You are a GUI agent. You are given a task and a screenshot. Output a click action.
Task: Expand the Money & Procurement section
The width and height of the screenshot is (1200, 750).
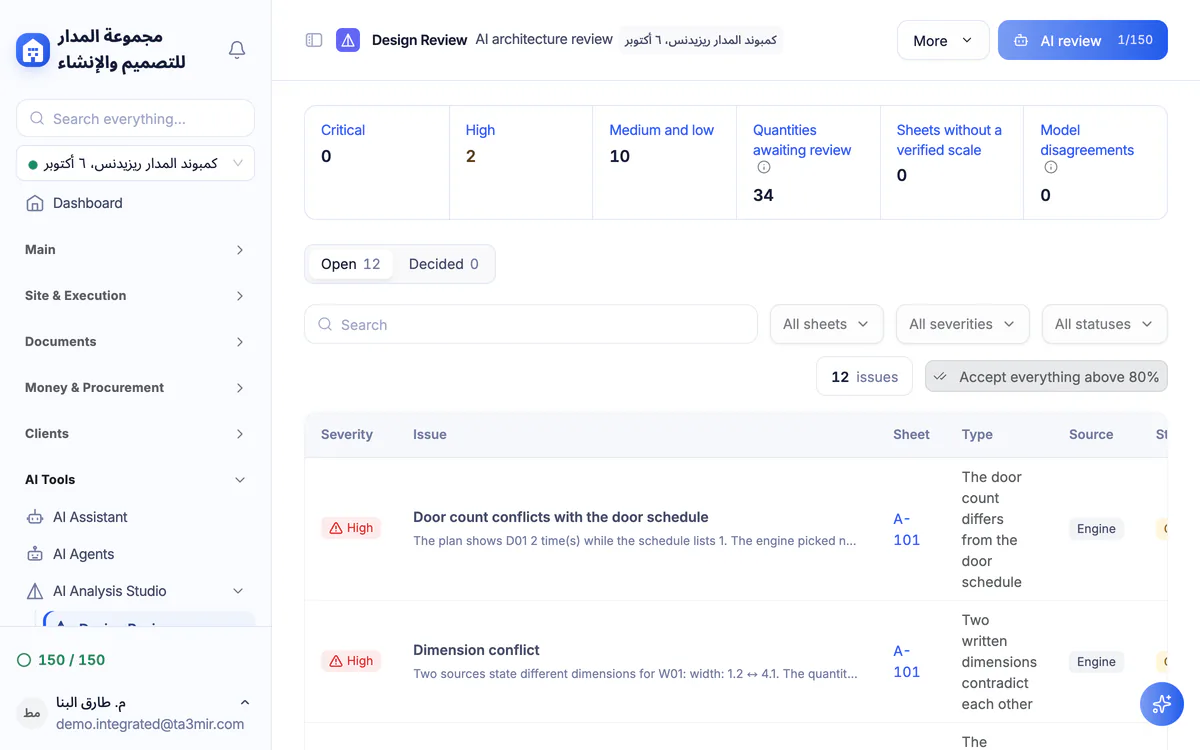pyautogui.click(x=135, y=388)
